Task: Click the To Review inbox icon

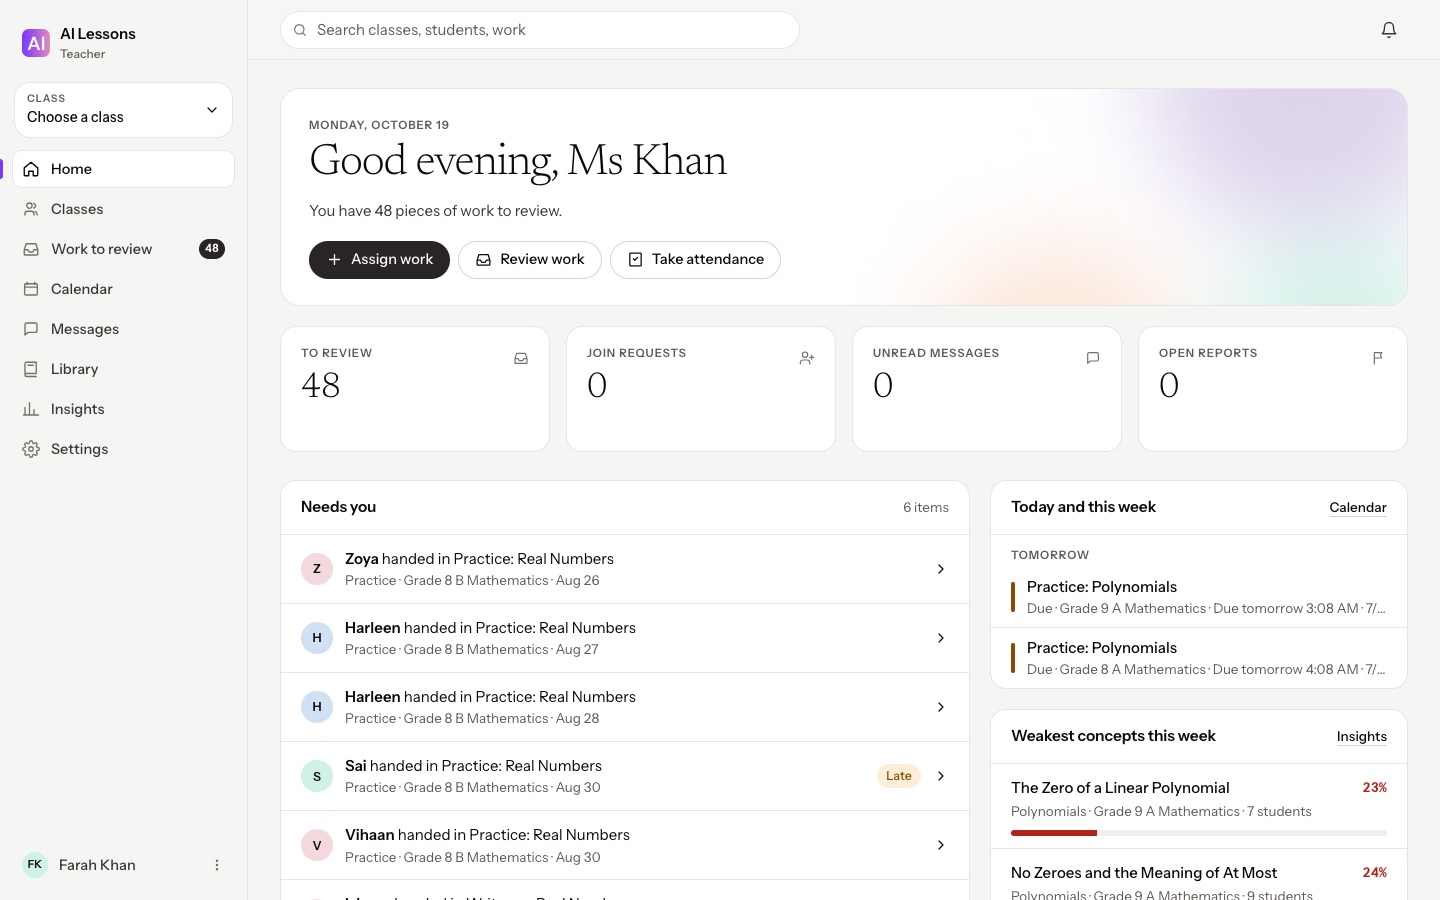Action: pyautogui.click(x=521, y=358)
